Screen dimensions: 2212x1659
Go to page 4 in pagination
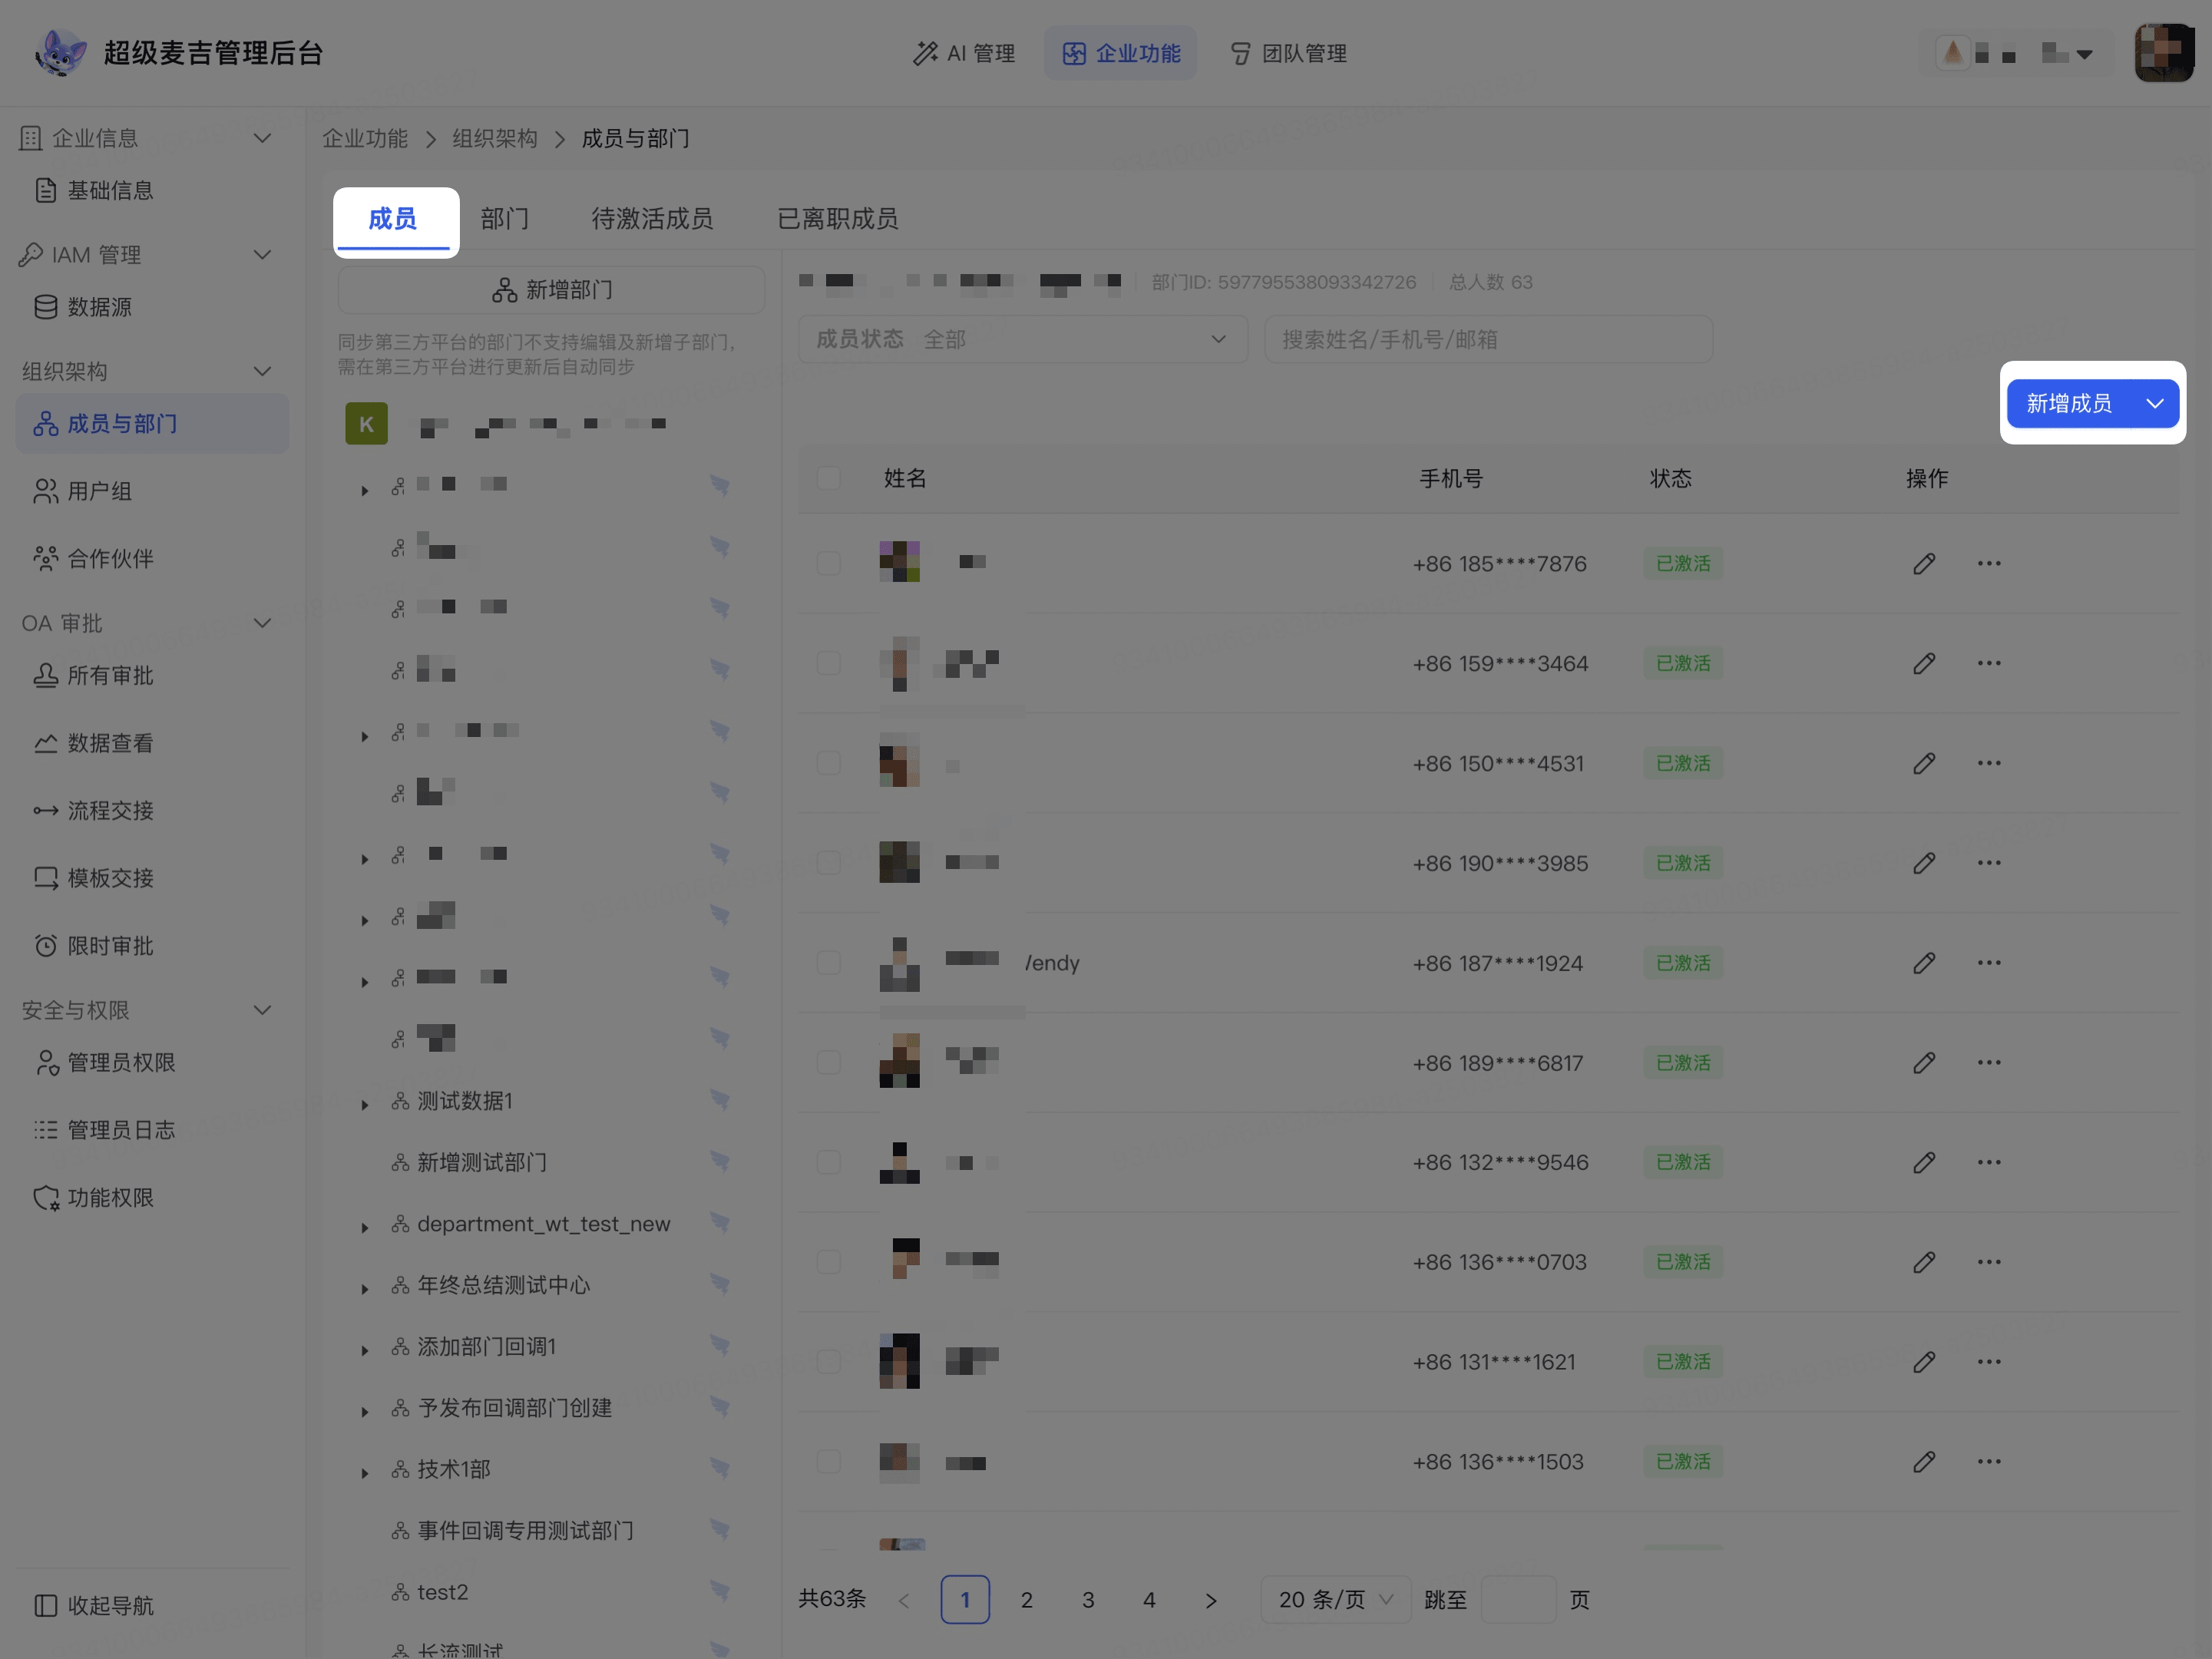(1149, 1600)
